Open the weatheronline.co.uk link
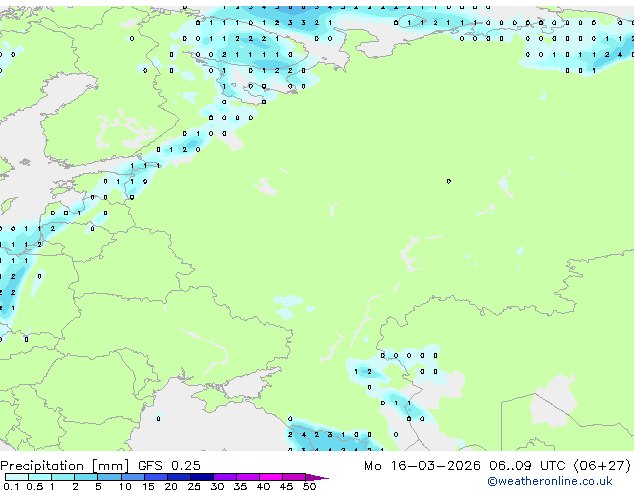Screen dimensions: 634x490 click(550, 481)
